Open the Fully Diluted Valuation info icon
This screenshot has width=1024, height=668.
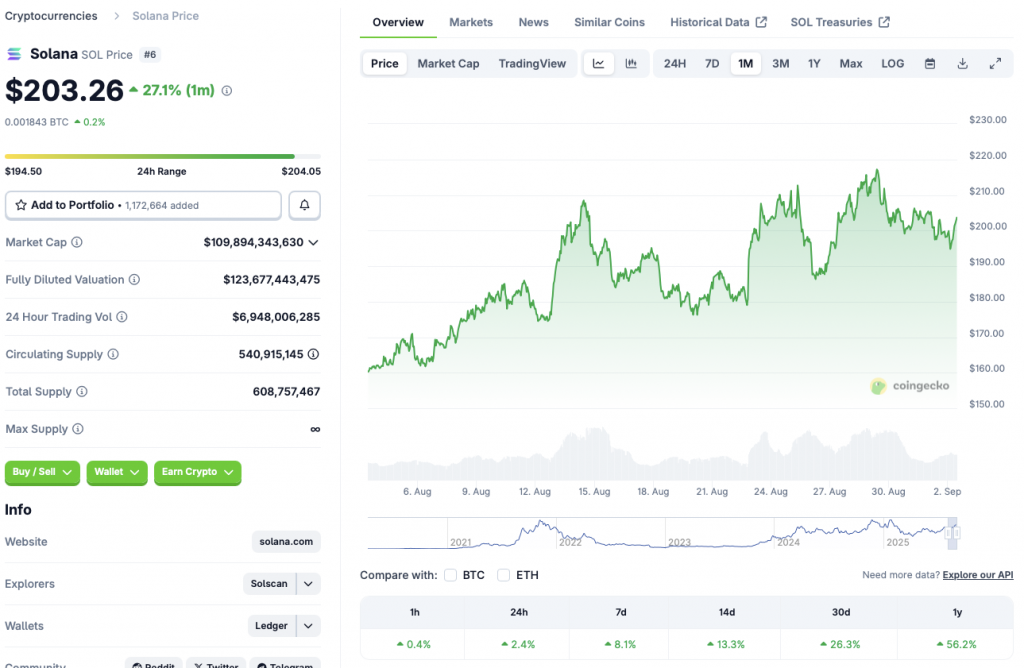click(x=135, y=279)
